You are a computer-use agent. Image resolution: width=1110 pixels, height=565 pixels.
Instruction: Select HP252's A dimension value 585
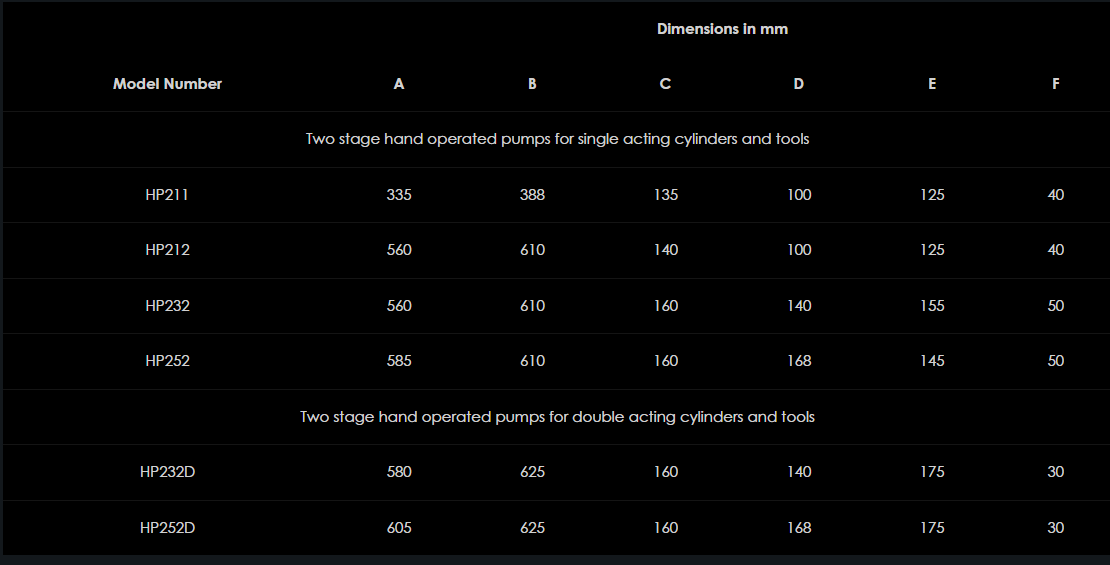click(399, 361)
